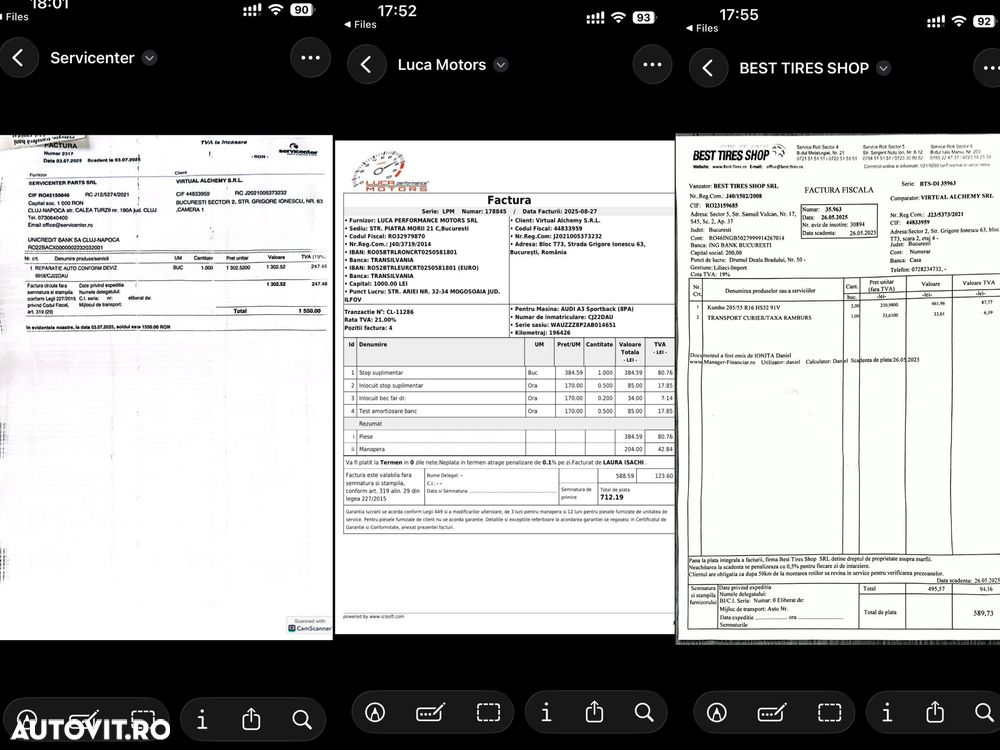The width and height of the screenshot is (1000, 750).
Task: Open the Servicenter title dropdown chevron
Action: [149, 58]
